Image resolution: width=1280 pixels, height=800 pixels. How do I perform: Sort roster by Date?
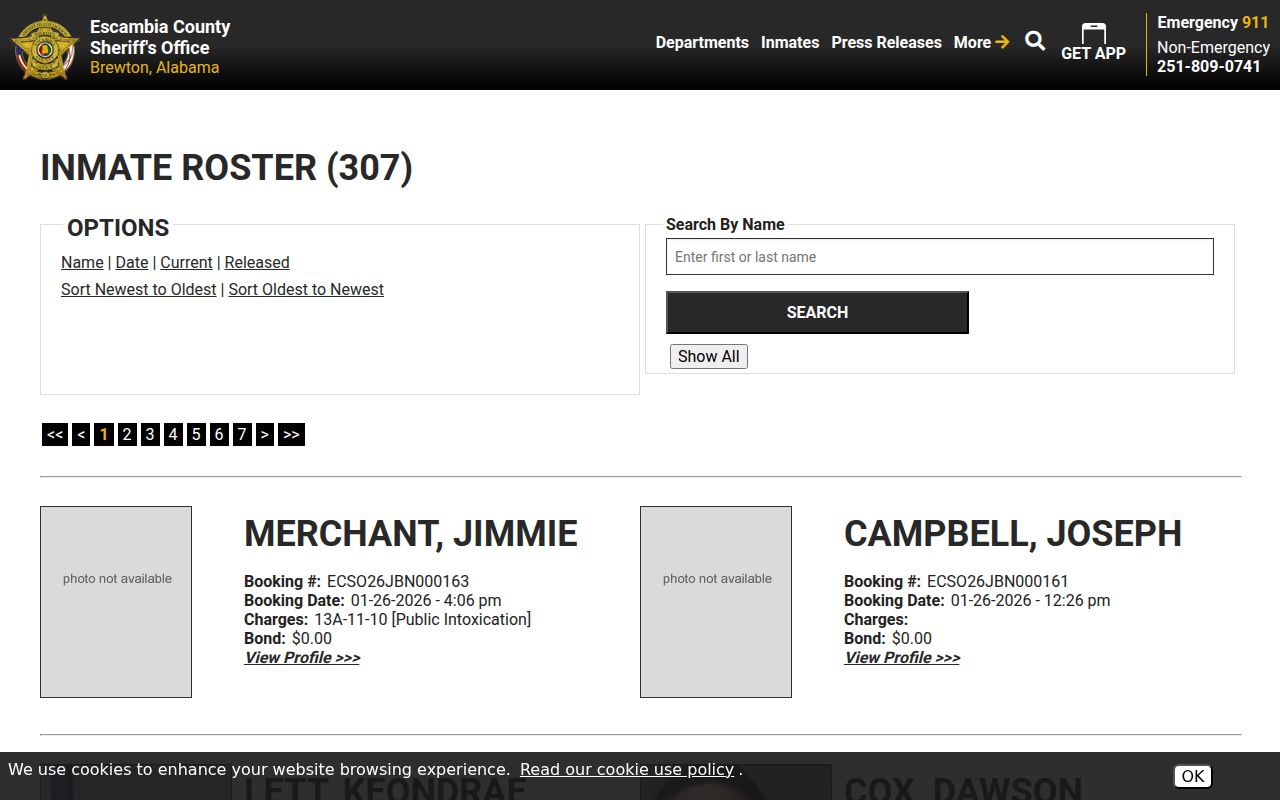pos(132,262)
